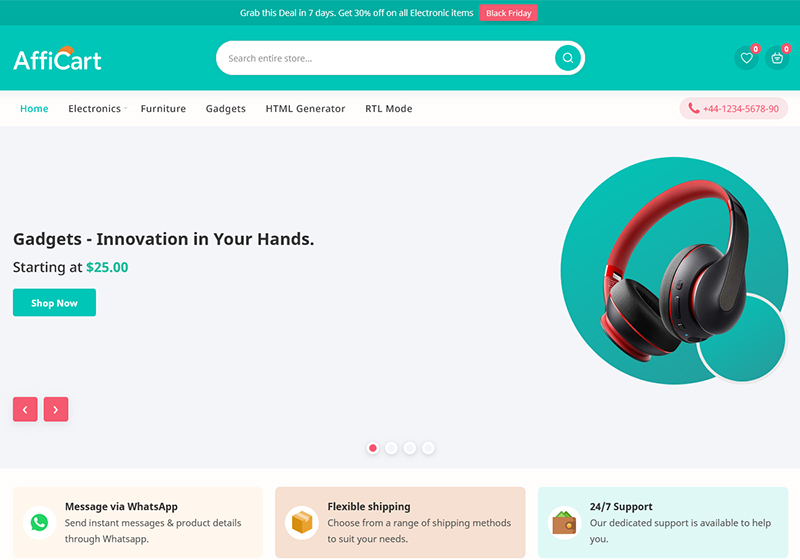Screen dimensions: 800x560
Task: Click the search magnifier icon button
Action: coord(568,58)
